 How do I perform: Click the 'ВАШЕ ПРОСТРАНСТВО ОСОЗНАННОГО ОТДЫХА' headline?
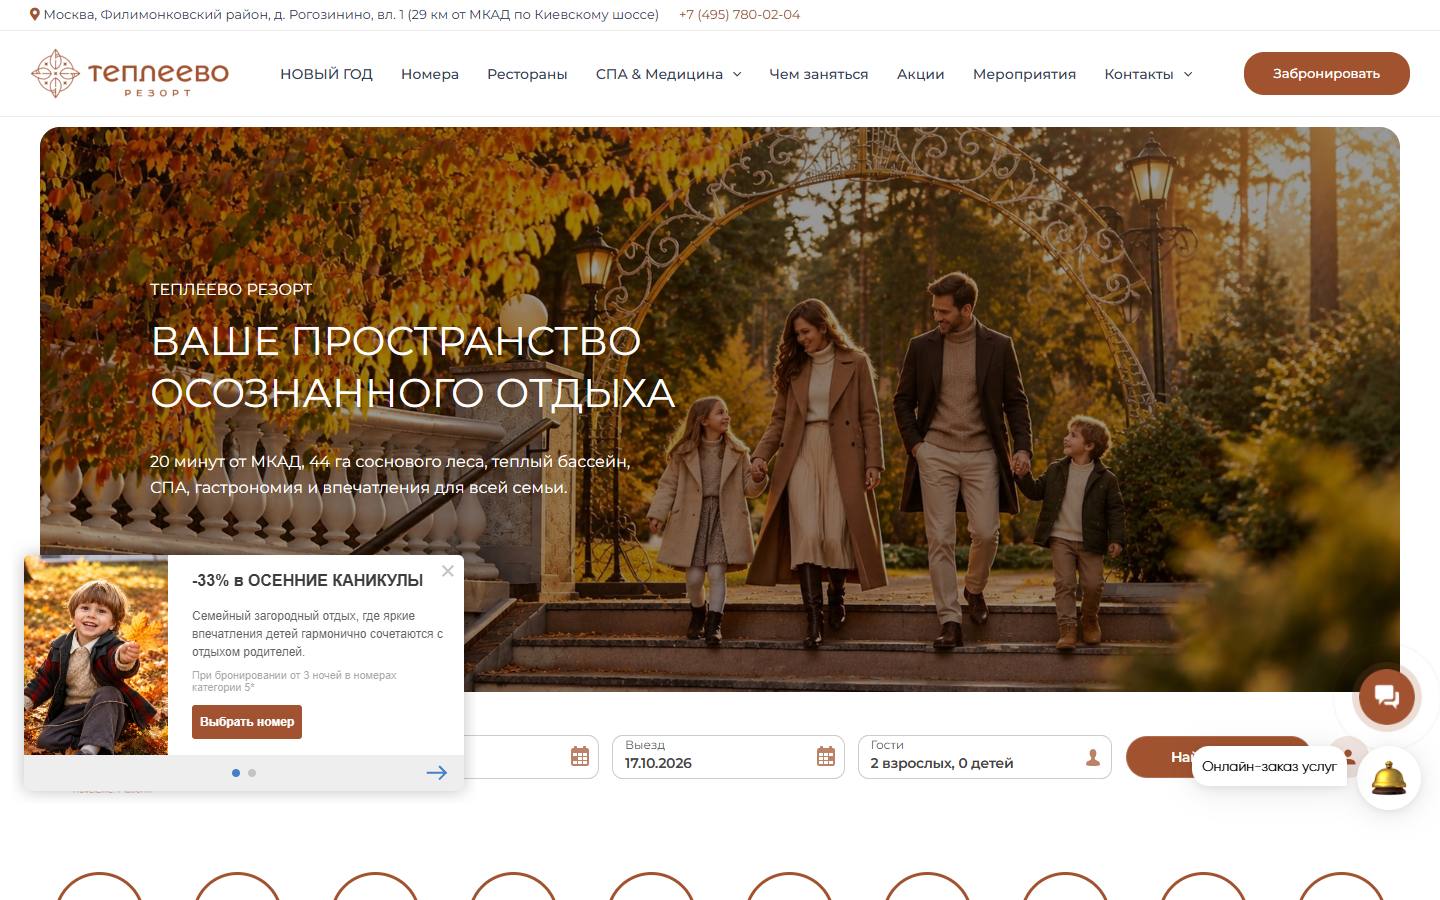pos(412,367)
